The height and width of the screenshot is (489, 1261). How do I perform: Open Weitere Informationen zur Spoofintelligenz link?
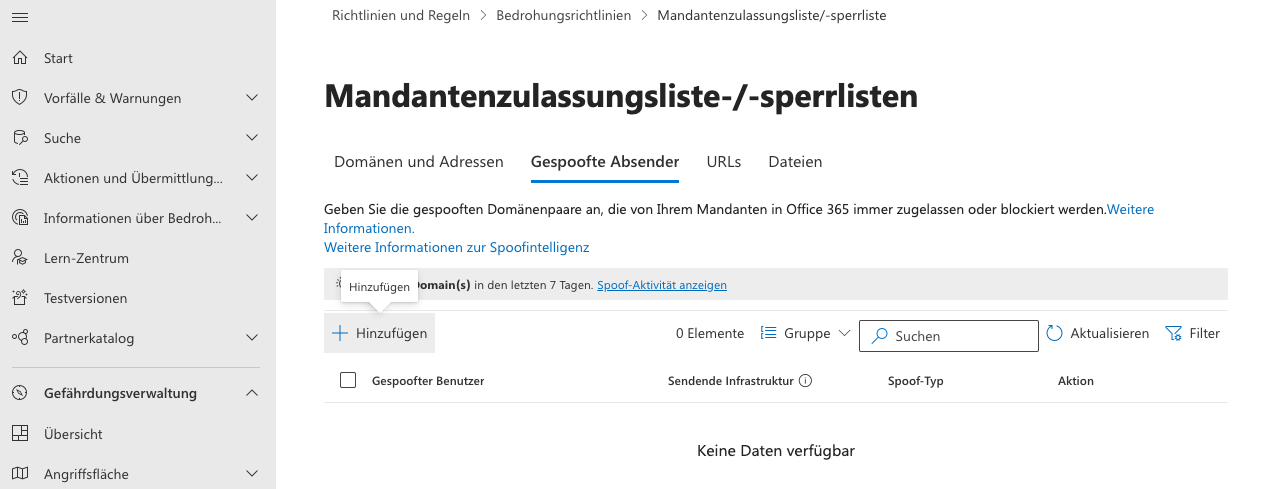click(456, 247)
